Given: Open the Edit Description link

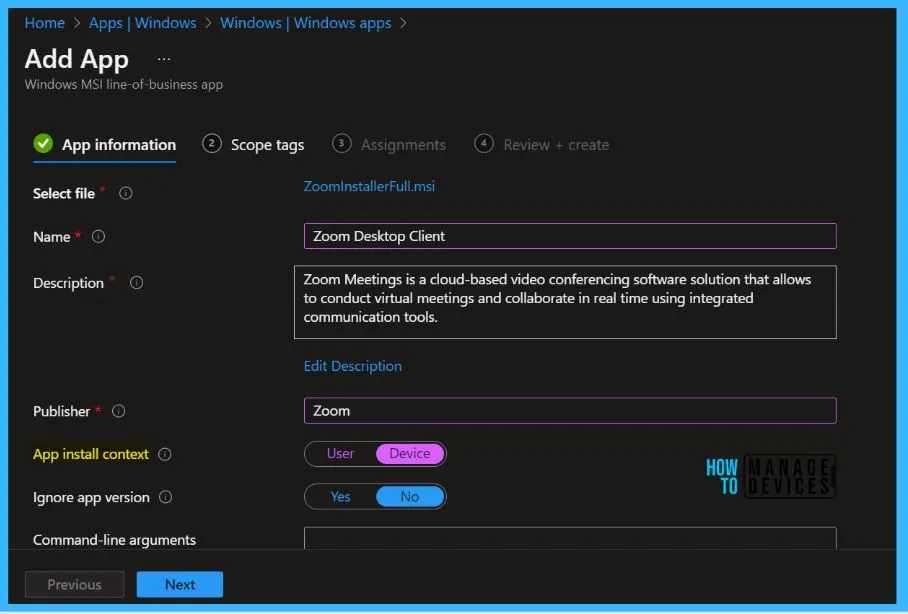Looking at the screenshot, I should click(x=353, y=366).
